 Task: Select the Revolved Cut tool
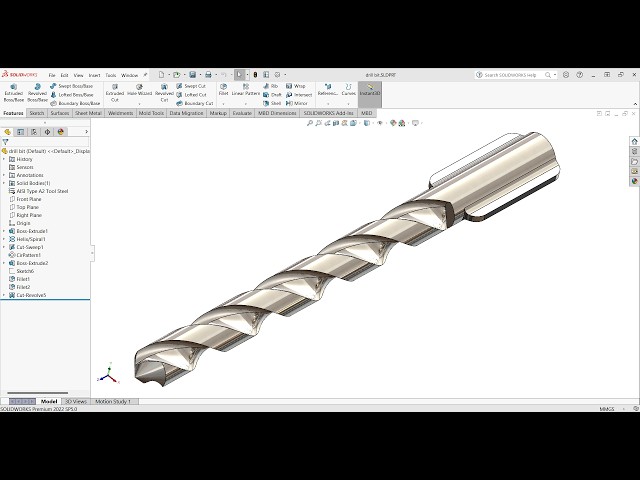(x=164, y=93)
